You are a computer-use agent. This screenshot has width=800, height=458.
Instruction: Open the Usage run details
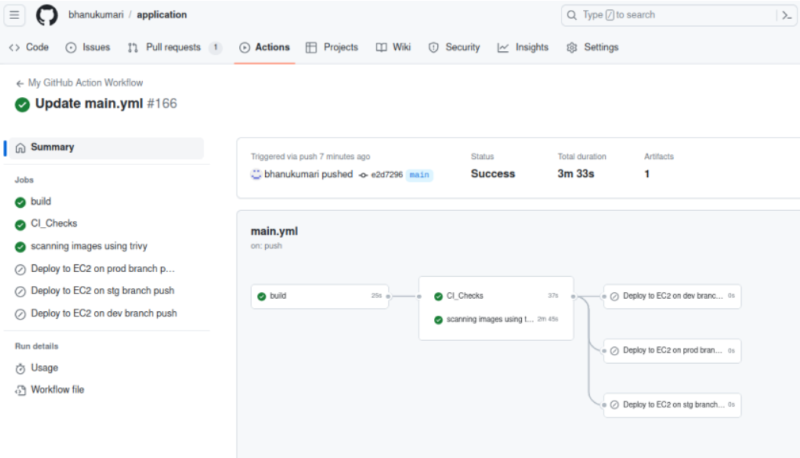click(x=44, y=368)
